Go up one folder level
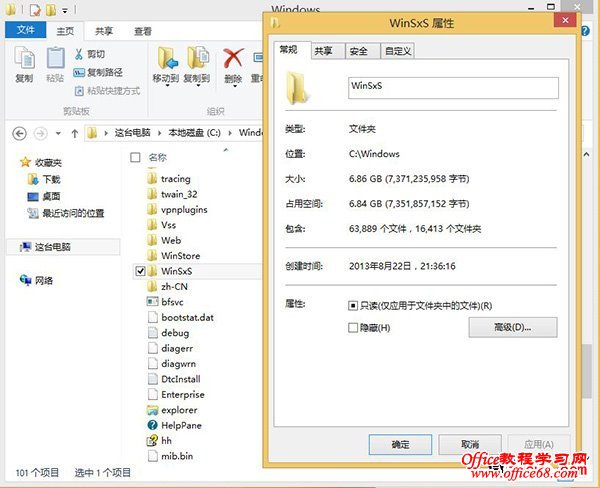The width and height of the screenshot is (600, 488). 75,133
